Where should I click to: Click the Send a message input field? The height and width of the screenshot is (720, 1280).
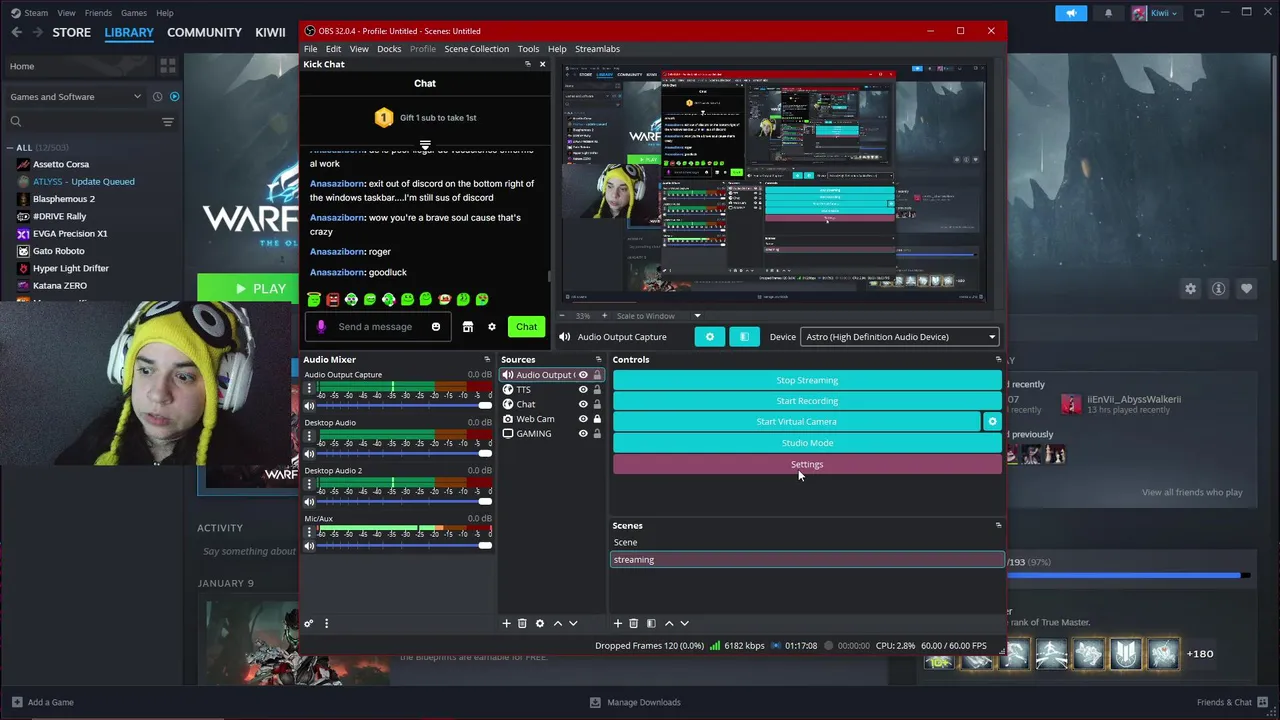coord(378,327)
